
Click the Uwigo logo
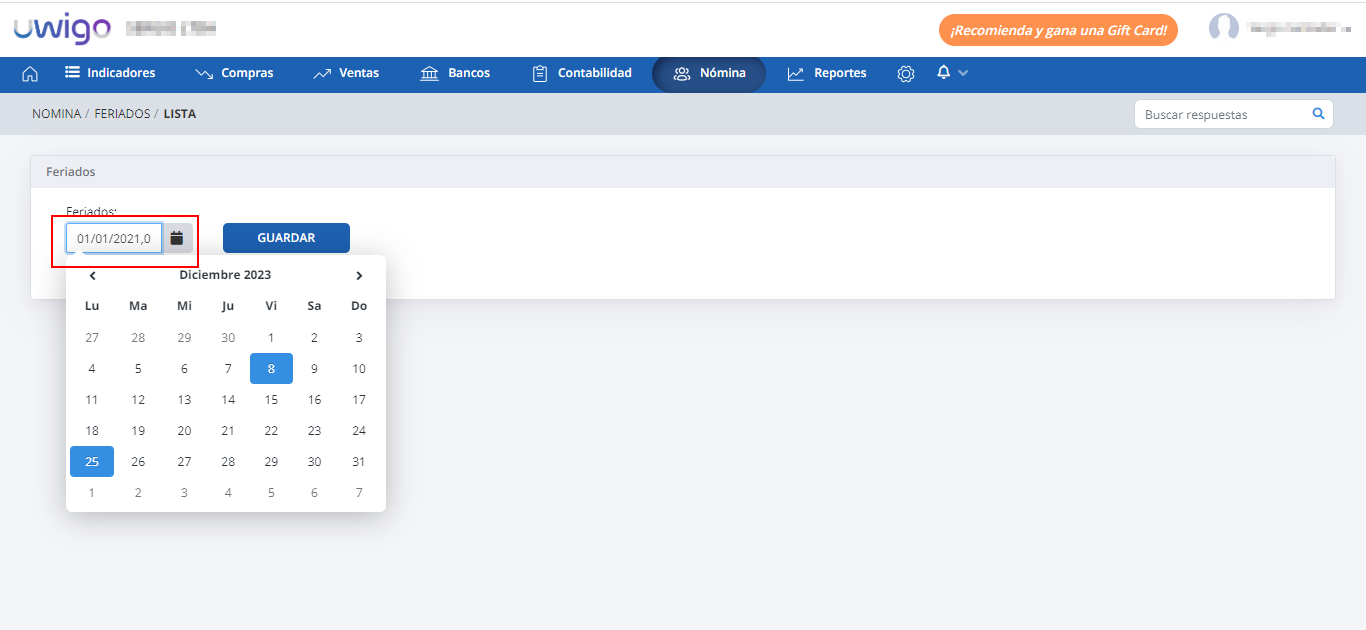[x=62, y=29]
